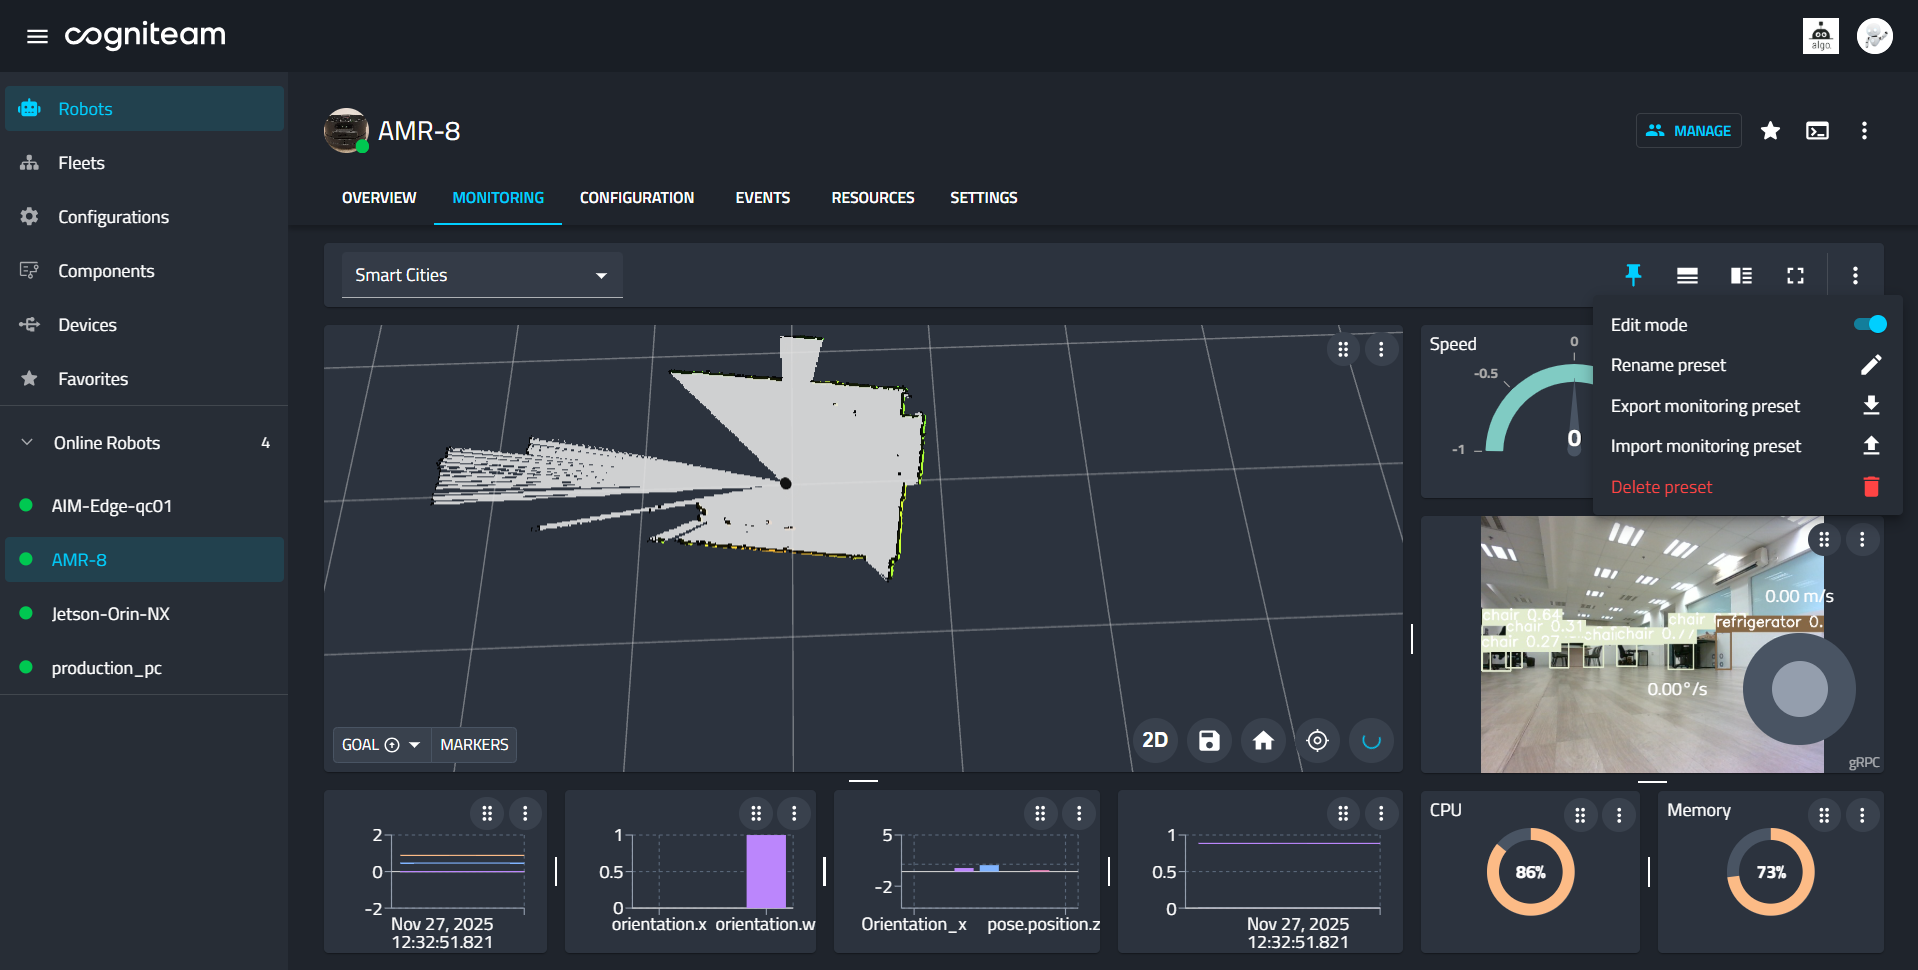
Task: Go to Fleets in sidebar
Action: [144, 163]
